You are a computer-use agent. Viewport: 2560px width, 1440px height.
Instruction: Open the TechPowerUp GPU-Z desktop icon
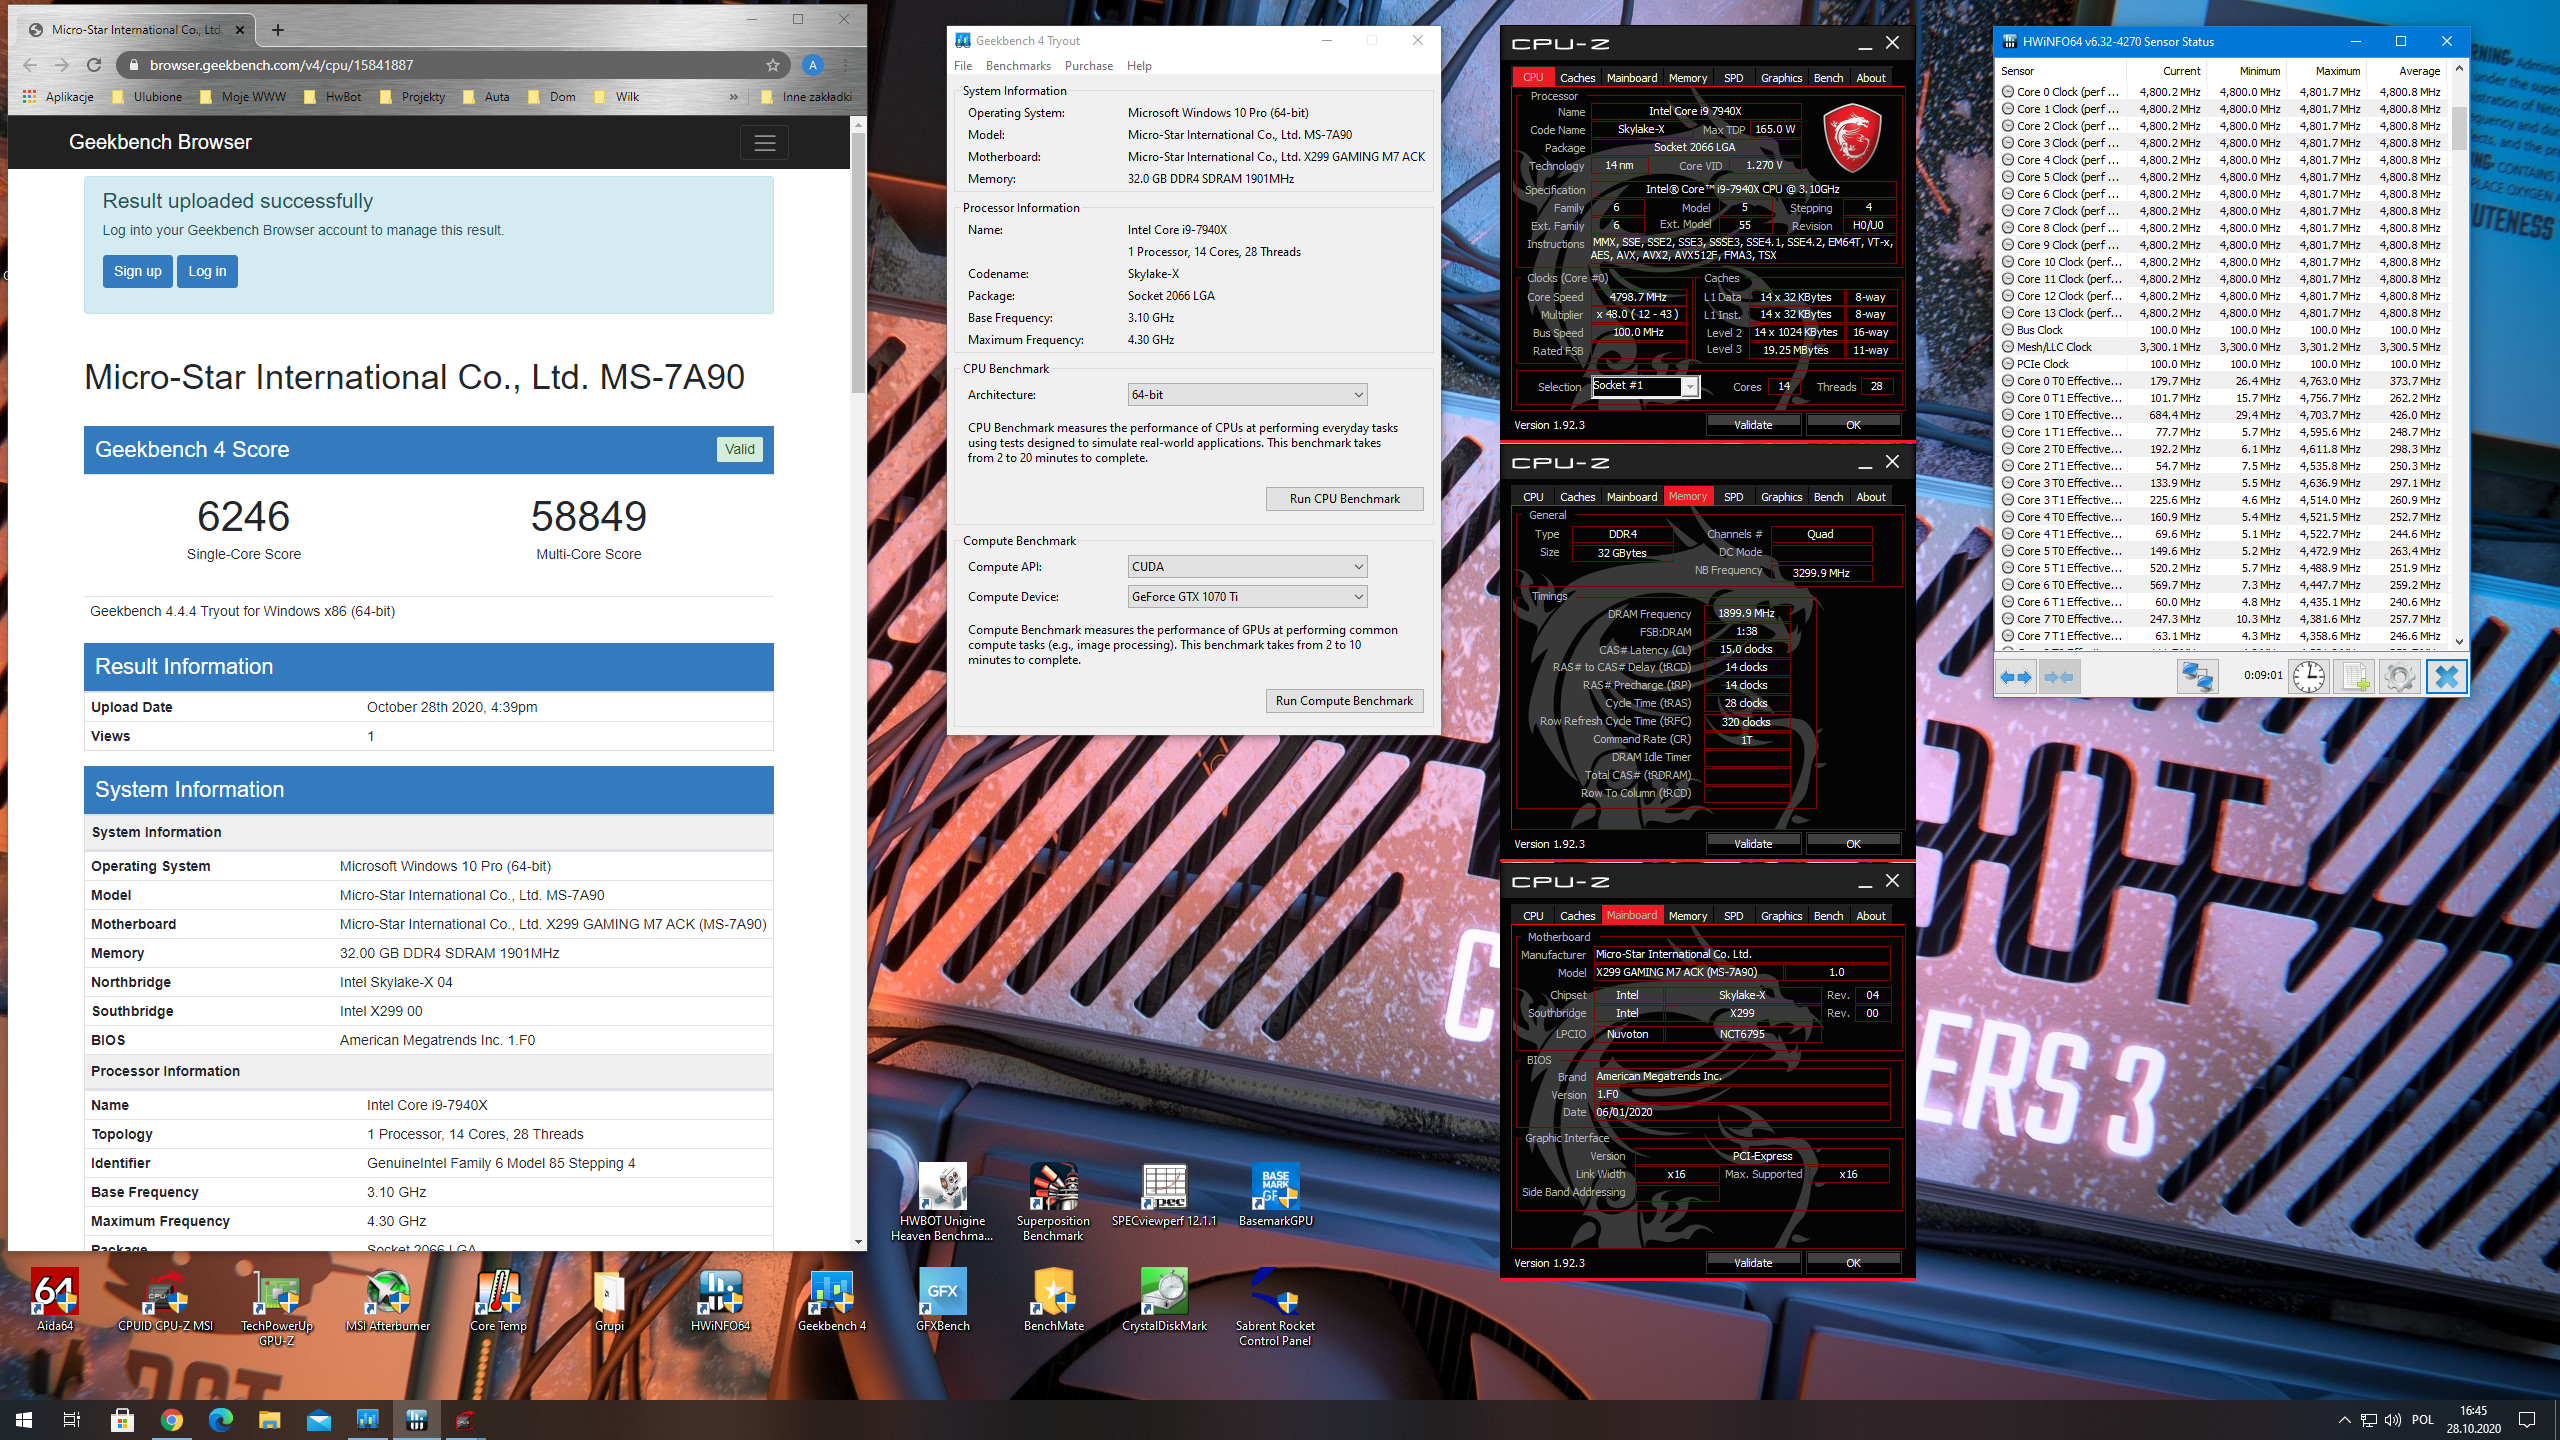click(x=277, y=1307)
